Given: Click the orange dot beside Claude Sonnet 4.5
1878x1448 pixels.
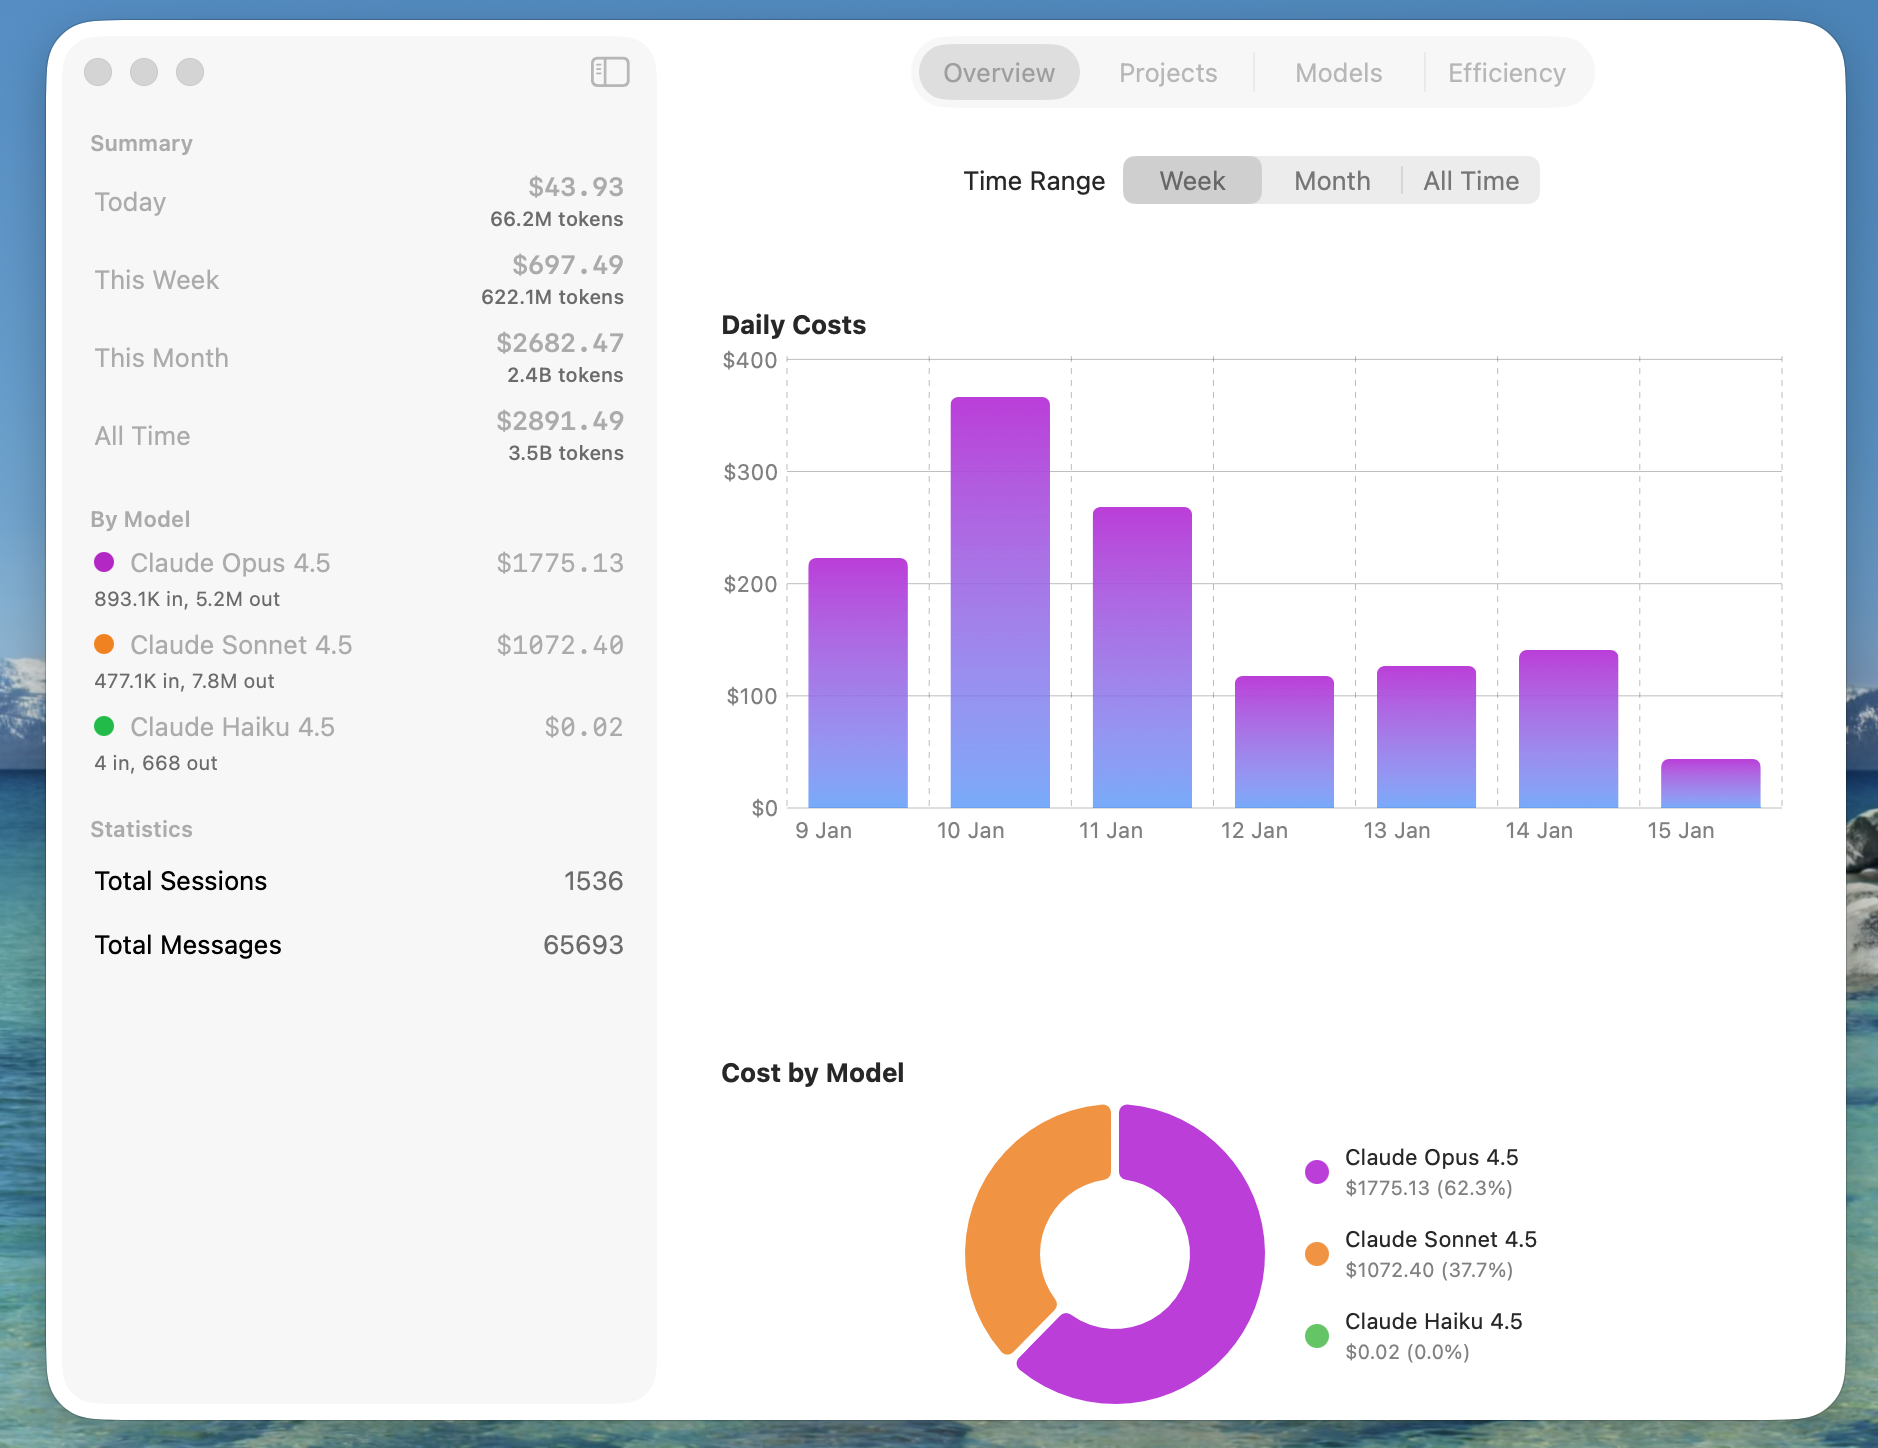Looking at the screenshot, I should (106, 645).
